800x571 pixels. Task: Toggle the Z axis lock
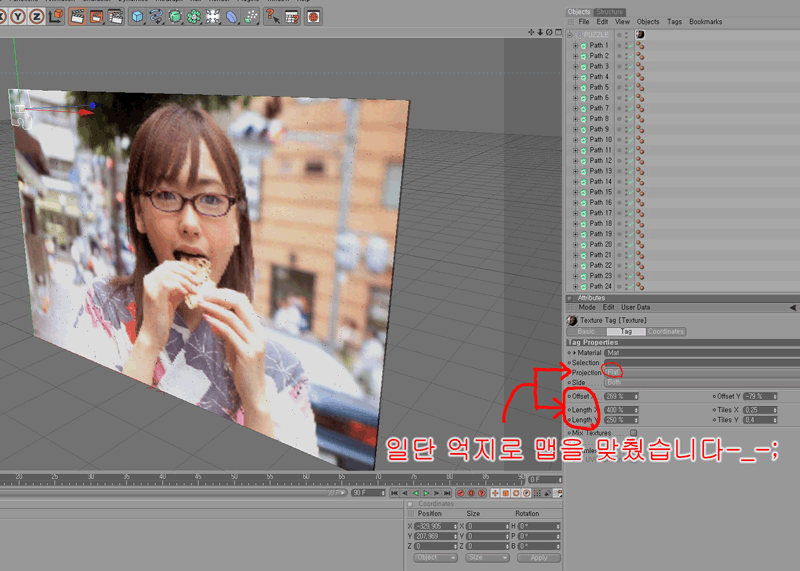pos(36,16)
